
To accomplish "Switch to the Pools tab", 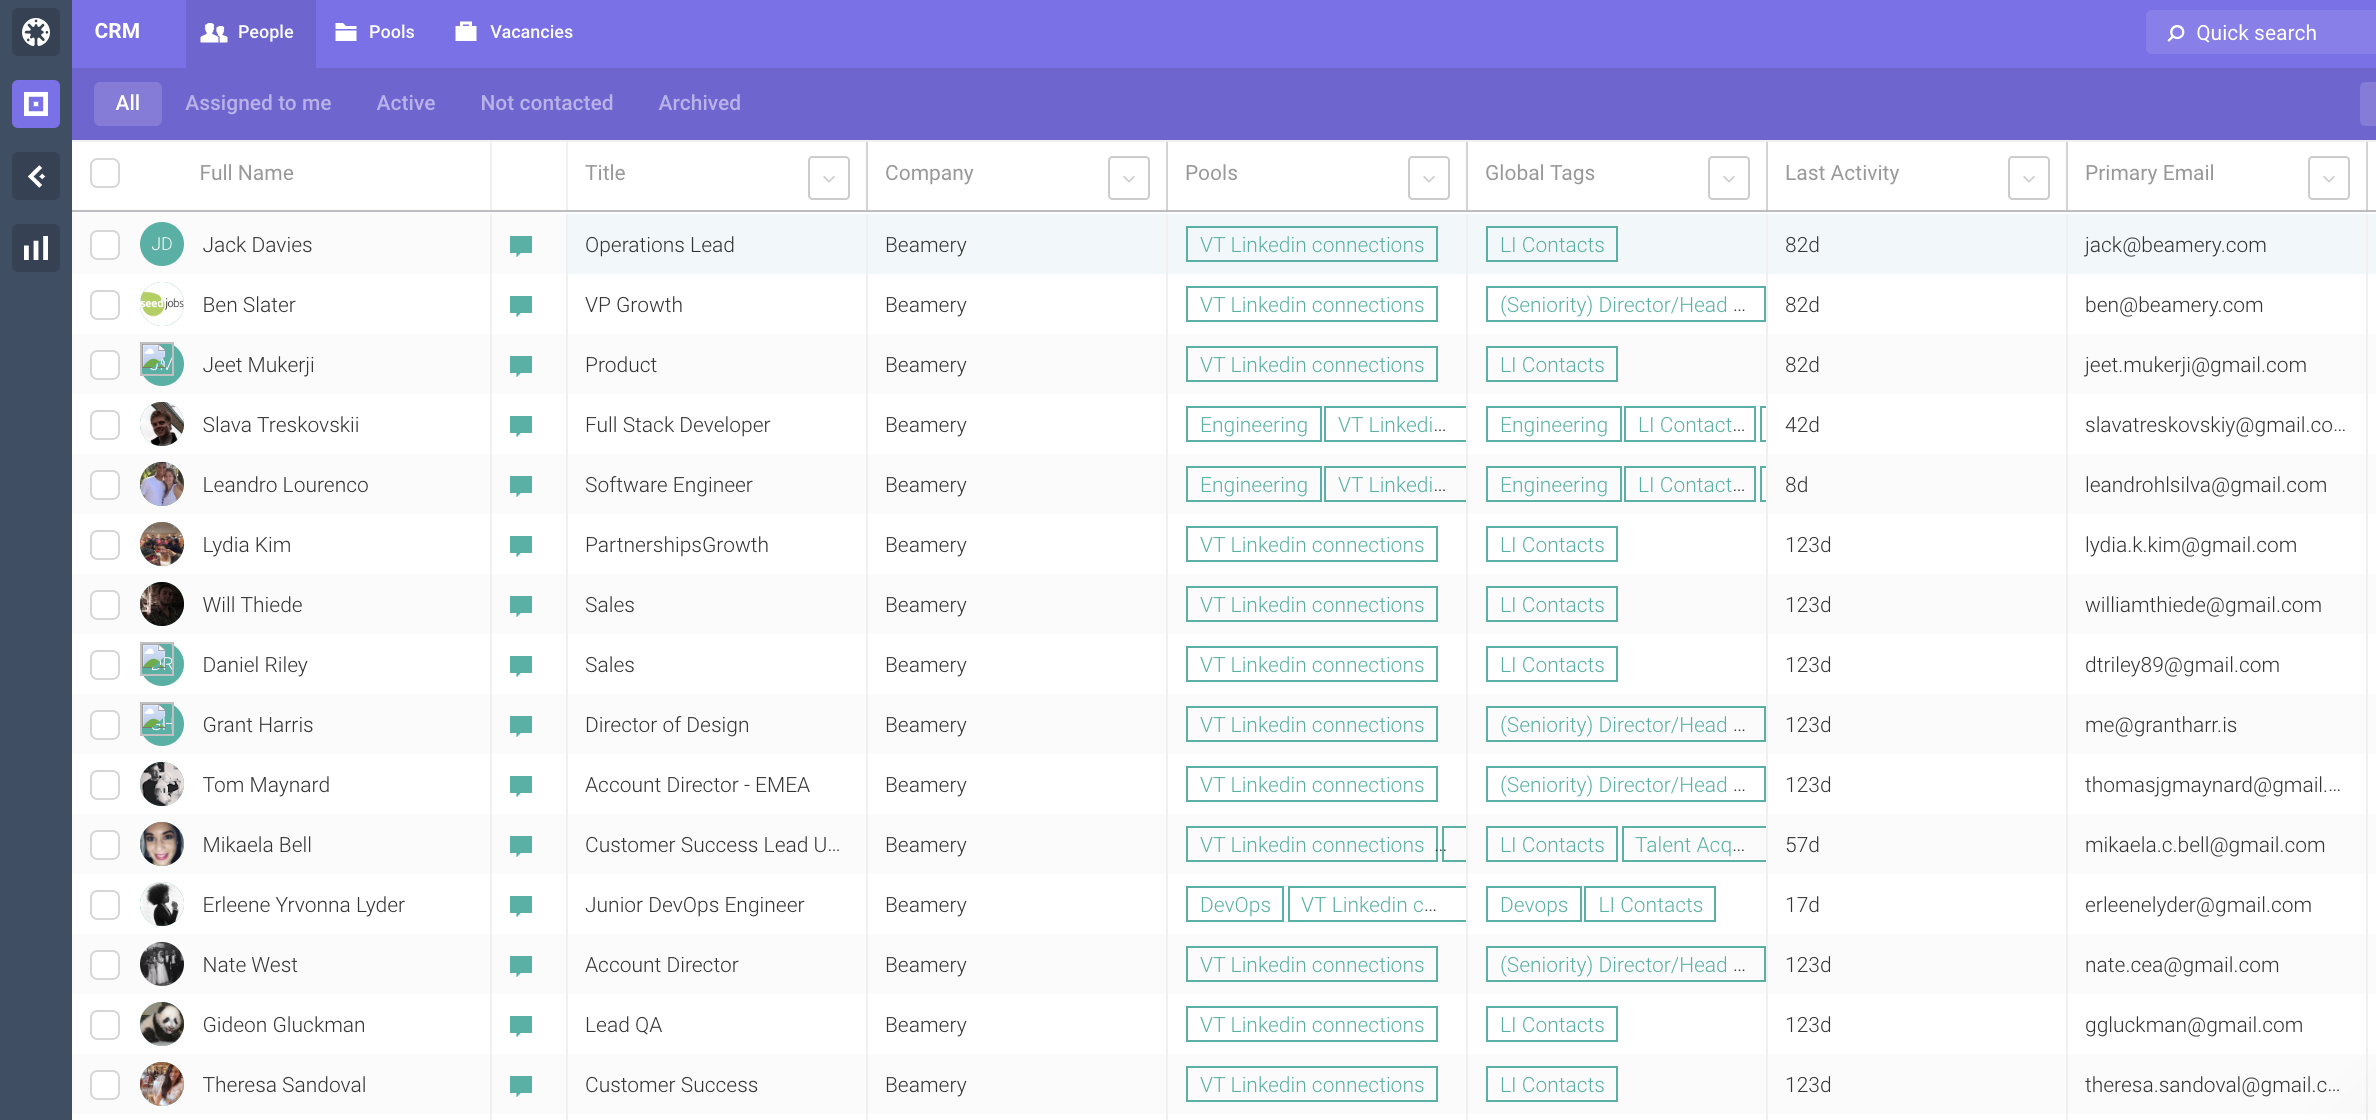I will (375, 32).
